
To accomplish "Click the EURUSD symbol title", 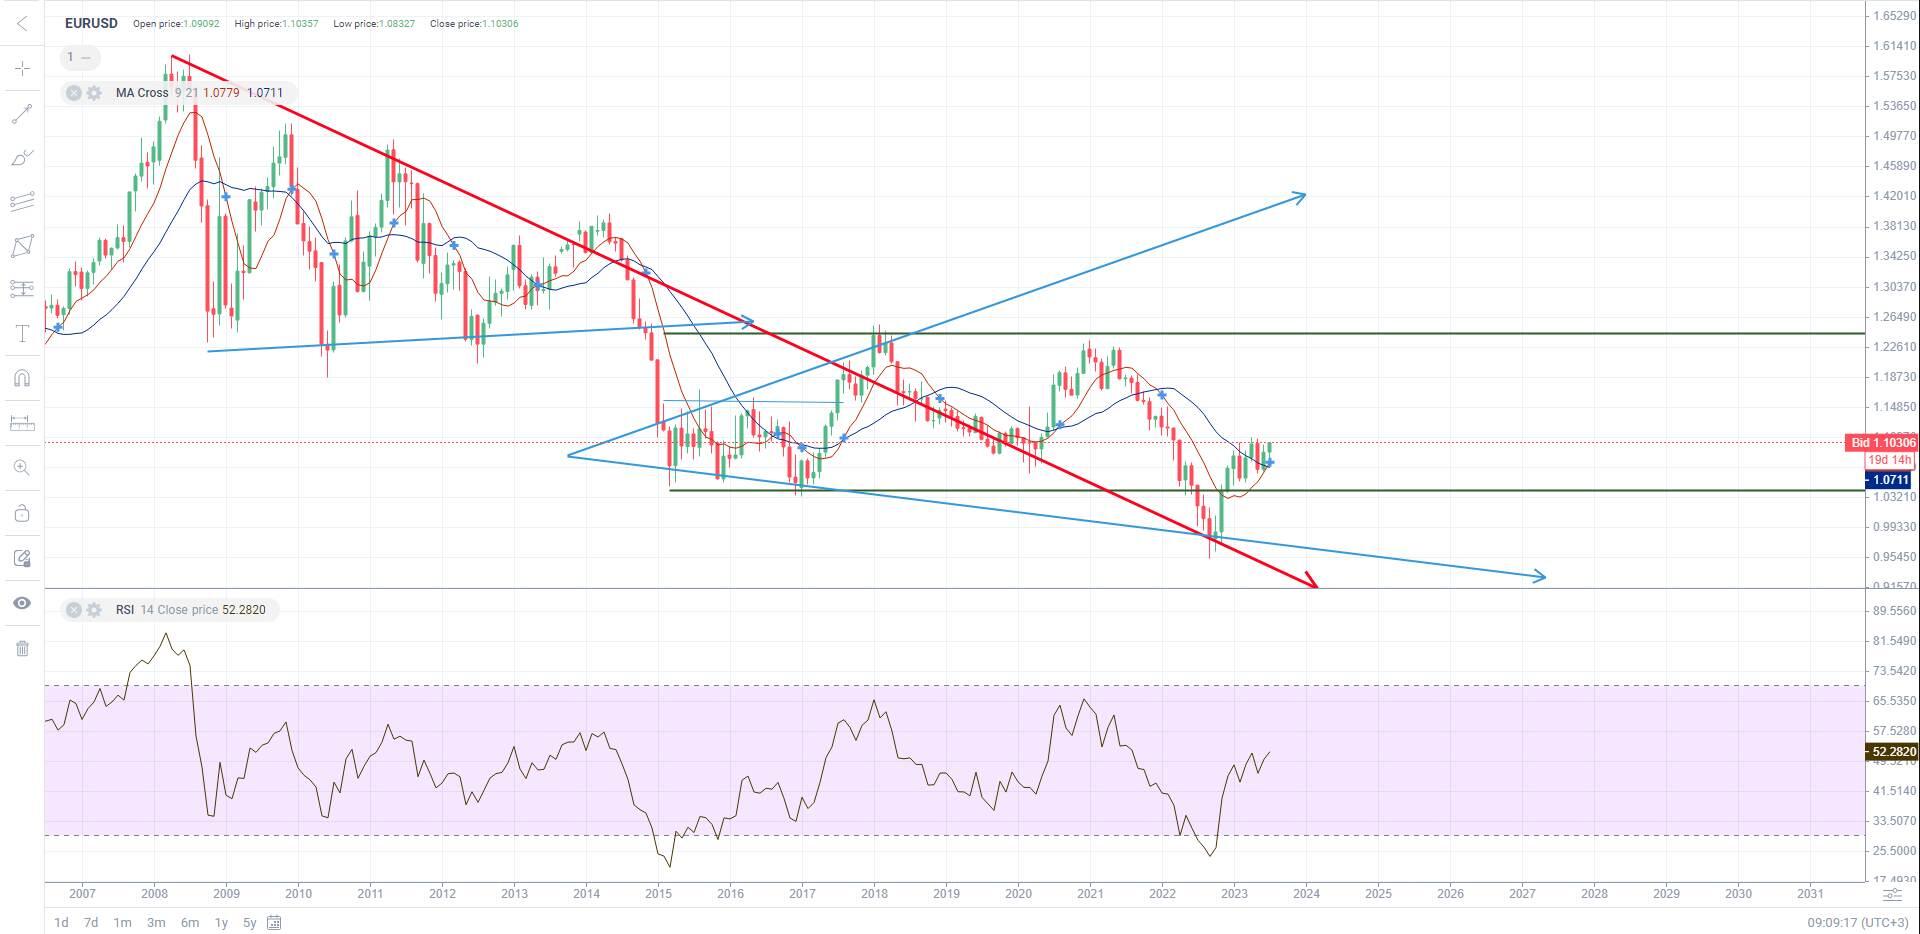I will 91,23.
